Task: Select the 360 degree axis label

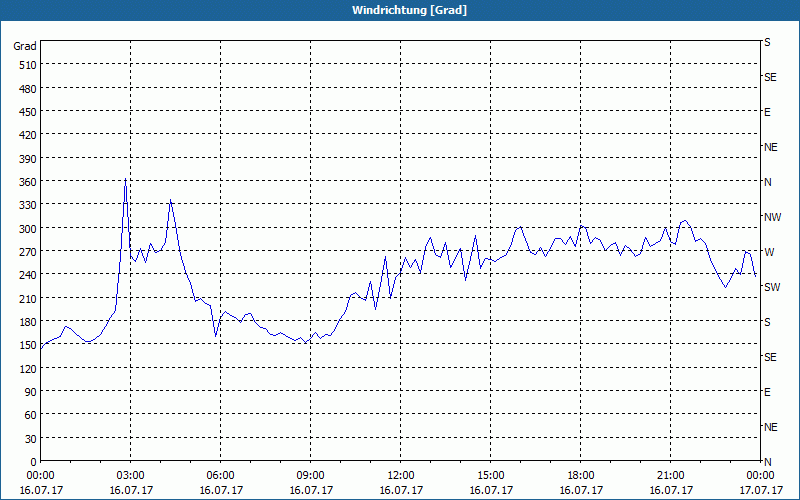Action: [x=28, y=182]
